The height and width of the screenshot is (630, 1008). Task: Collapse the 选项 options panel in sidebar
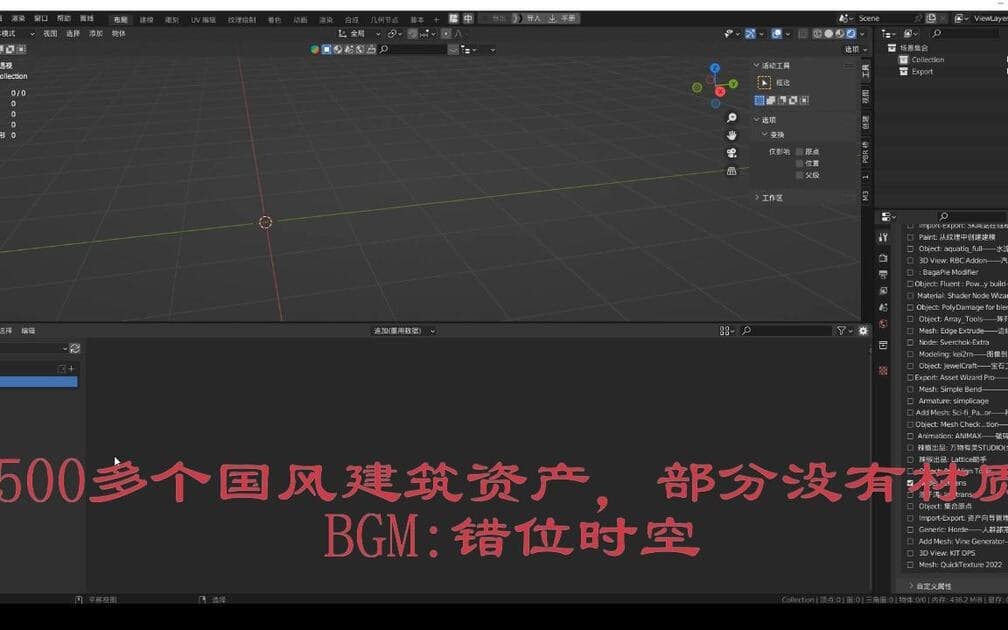pos(757,120)
